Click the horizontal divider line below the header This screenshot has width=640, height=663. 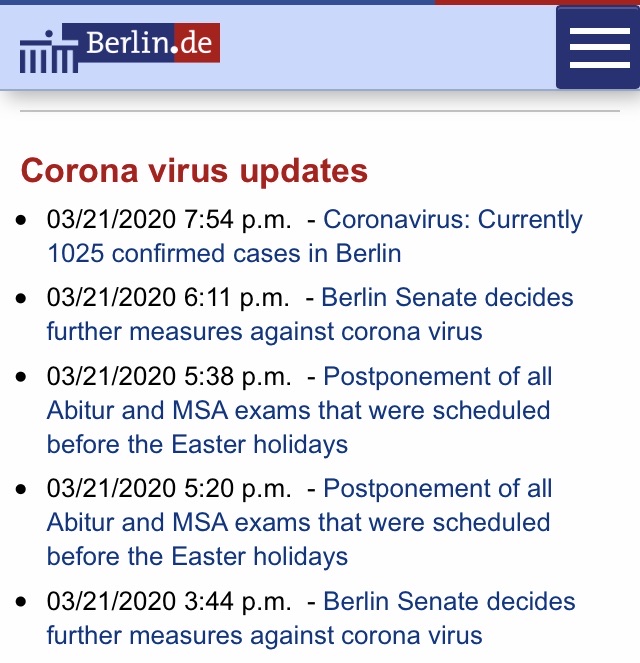pyautogui.click(x=320, y=111)
